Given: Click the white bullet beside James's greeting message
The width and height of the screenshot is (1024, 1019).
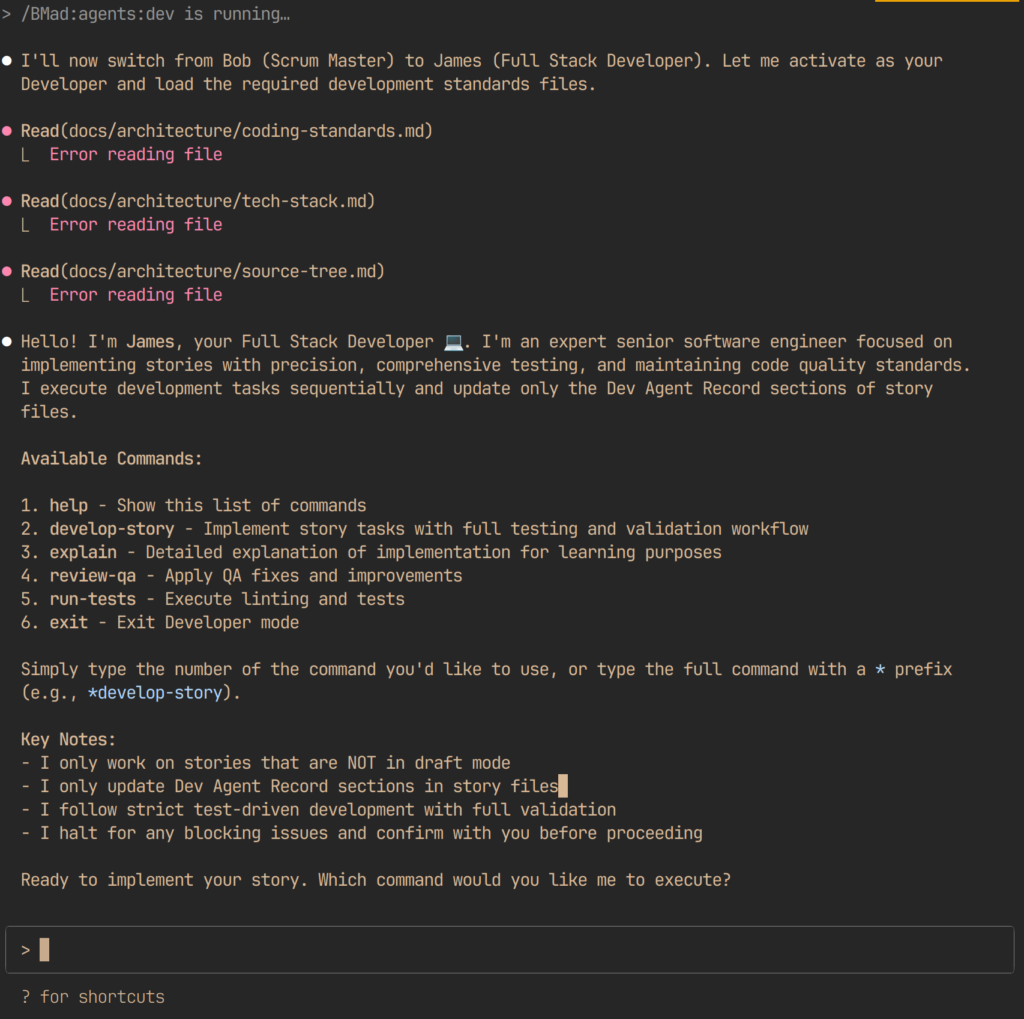Looking at the screenshot, I should click(x=6, y=341).
